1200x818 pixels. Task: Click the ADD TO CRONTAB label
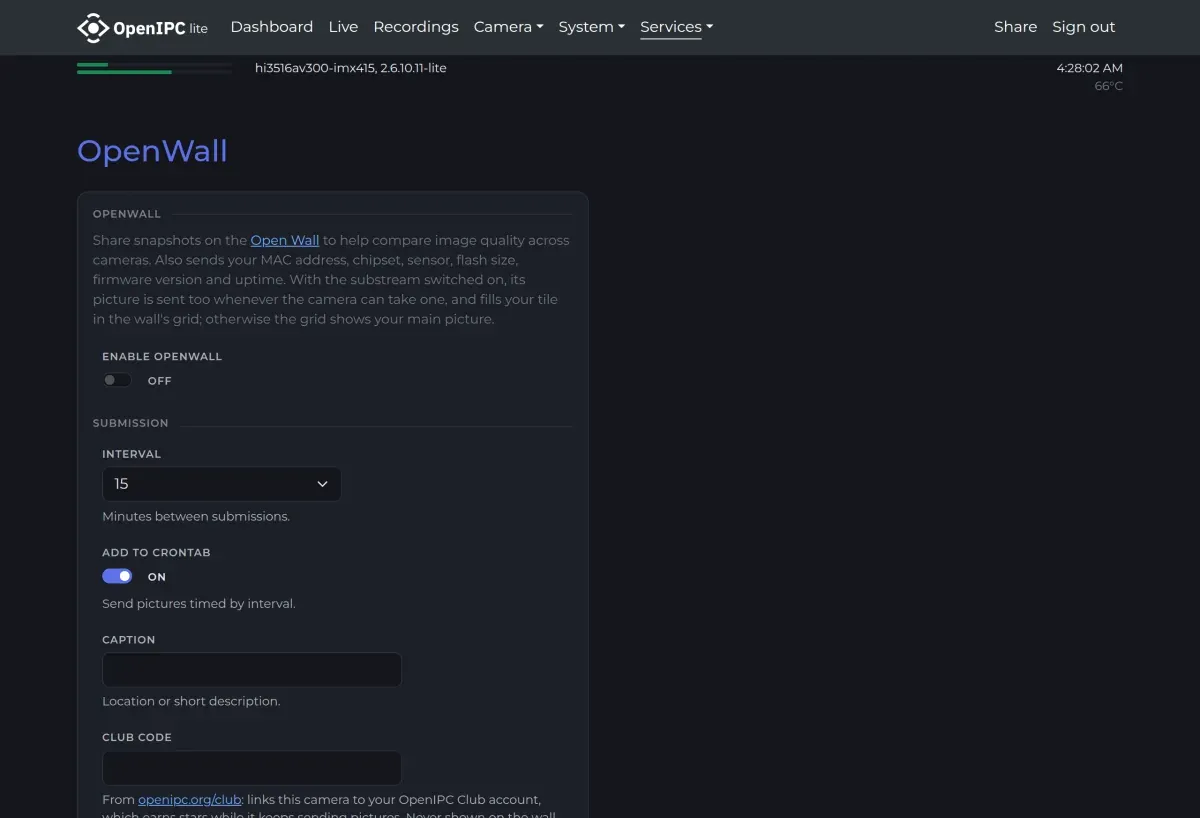point(156,552)
